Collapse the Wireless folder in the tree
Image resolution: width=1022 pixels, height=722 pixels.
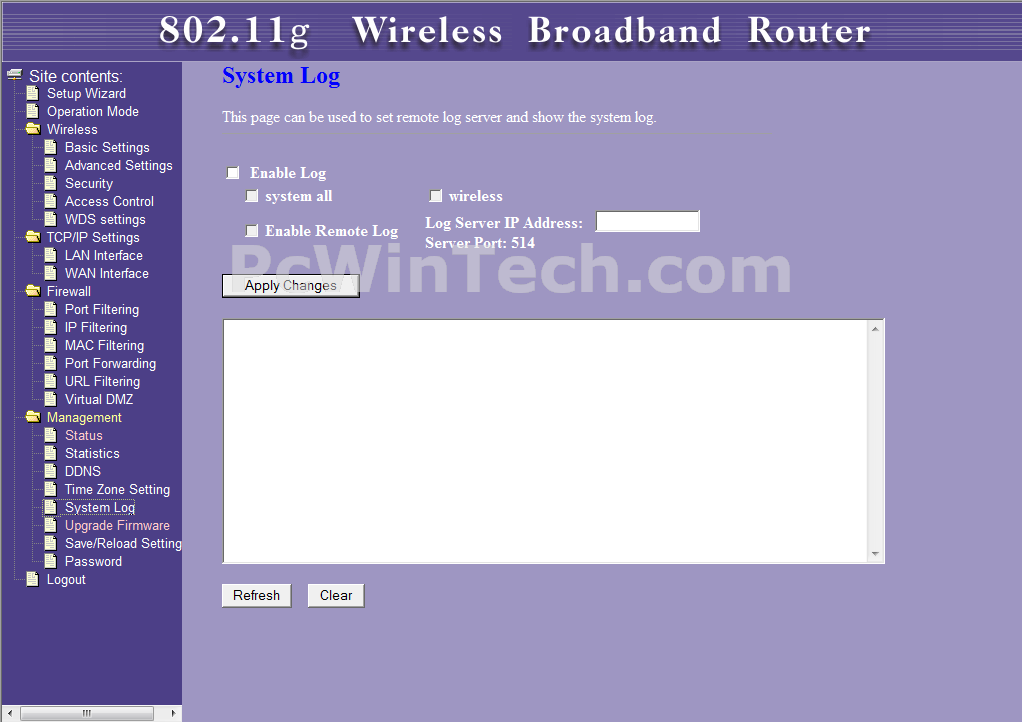click(x=33, y=129)
